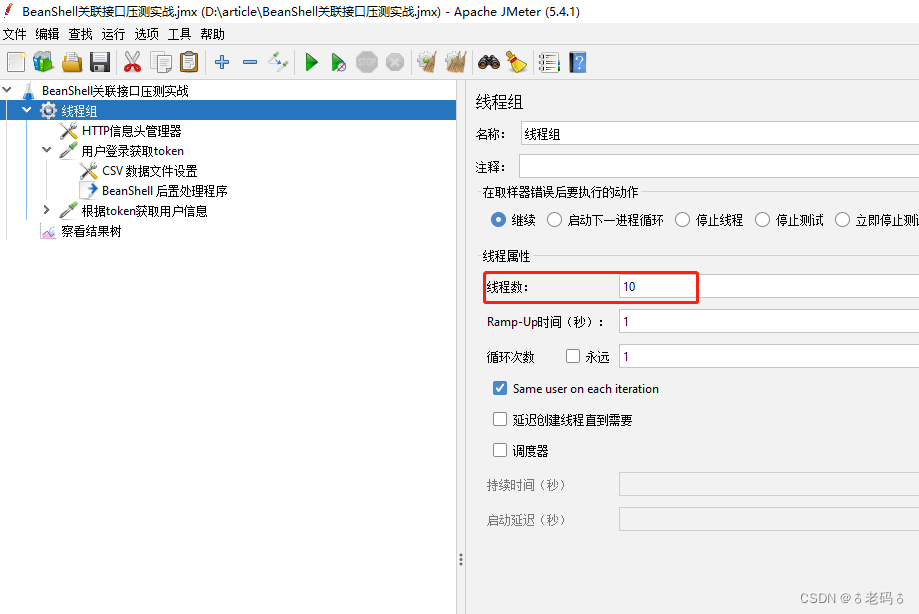Screen dimensions: 919x614
Task: Collapse the 线程组 tree node
Action: (x=26, y=110)
